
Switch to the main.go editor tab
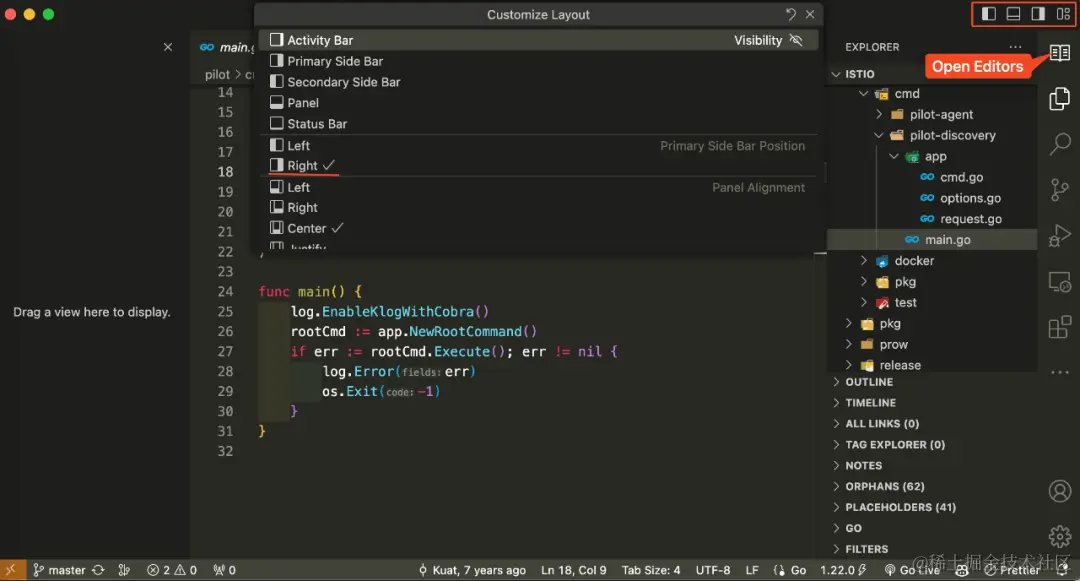(x=225, y=47)
